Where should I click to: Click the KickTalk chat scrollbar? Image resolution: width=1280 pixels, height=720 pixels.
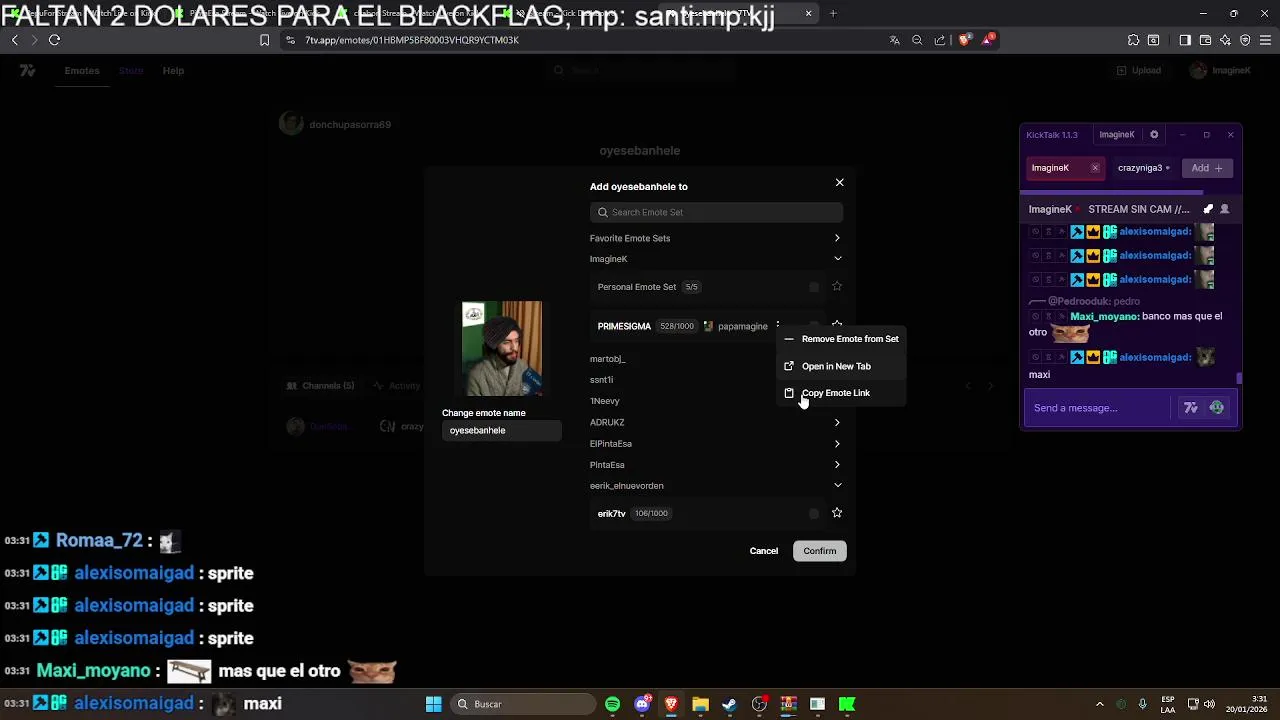pos(1239,378)
